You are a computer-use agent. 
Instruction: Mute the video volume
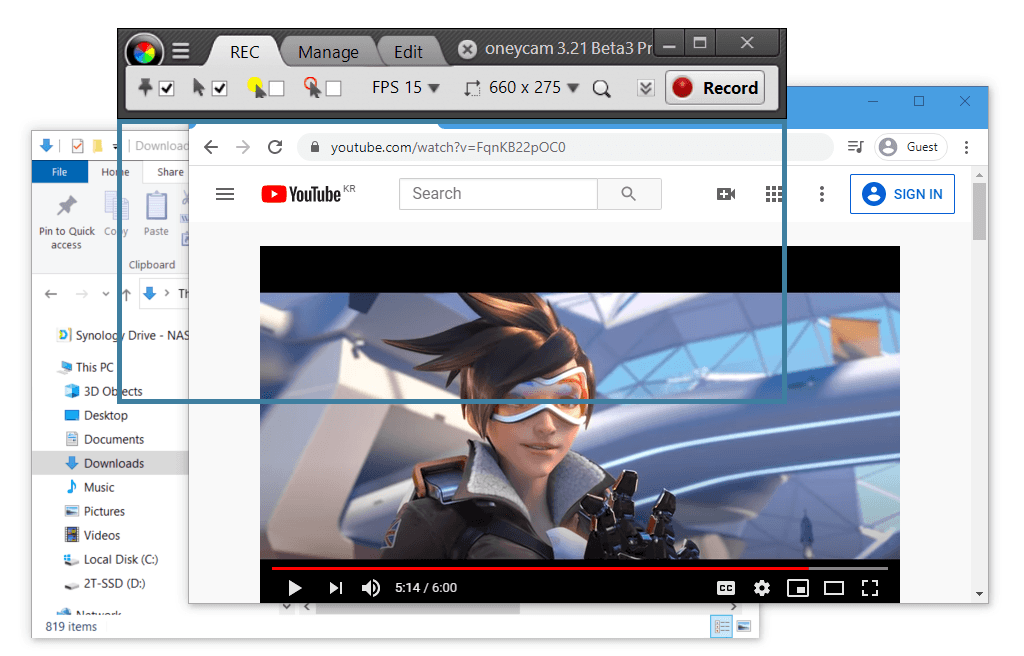tap(371, 588)
